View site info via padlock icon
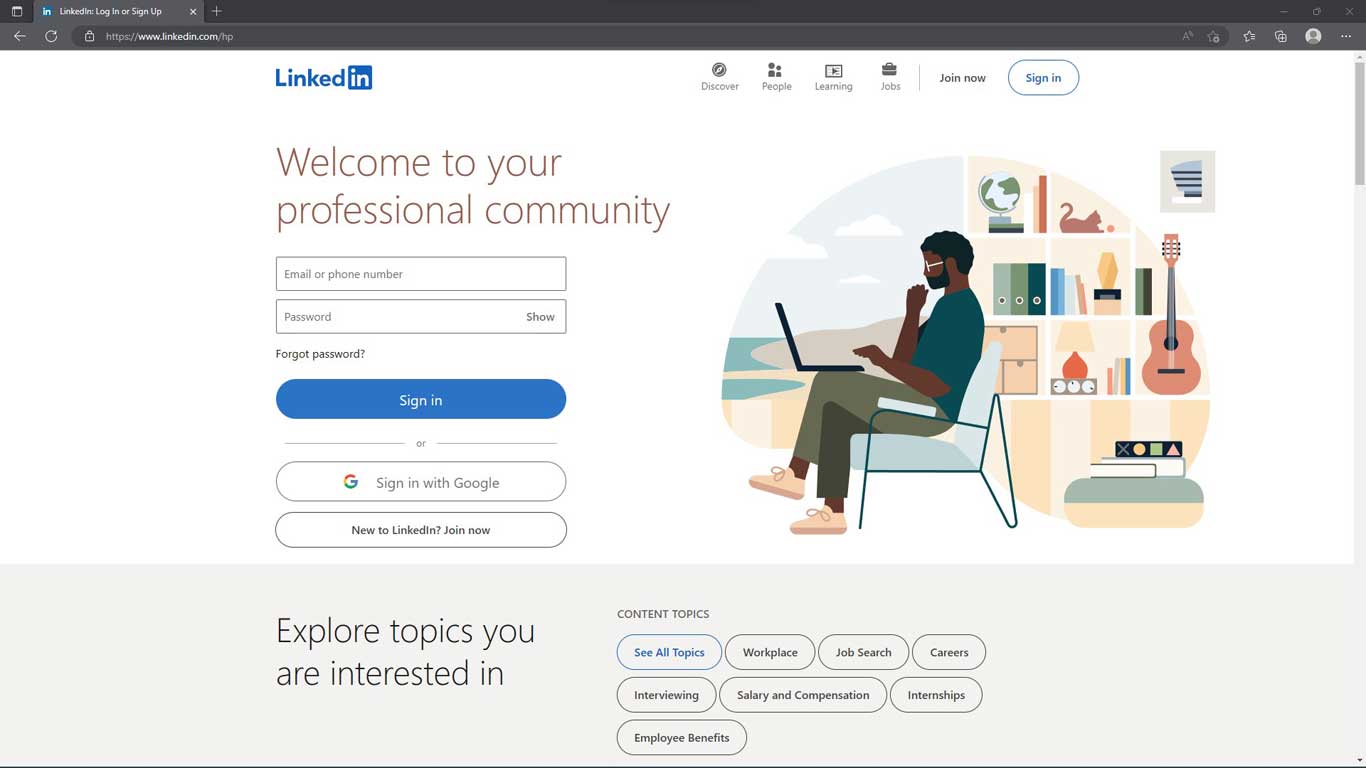This screenshot has height=768, width=1366. 89,36
